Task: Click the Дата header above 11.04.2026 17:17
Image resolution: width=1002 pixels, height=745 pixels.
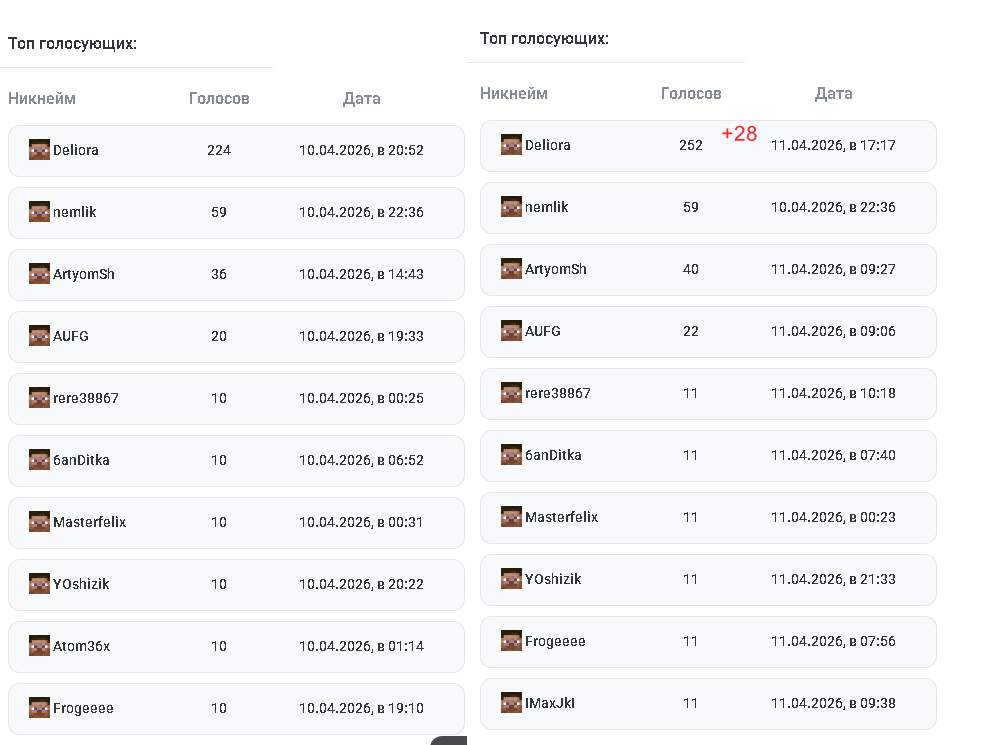Action: coord(833,93)
